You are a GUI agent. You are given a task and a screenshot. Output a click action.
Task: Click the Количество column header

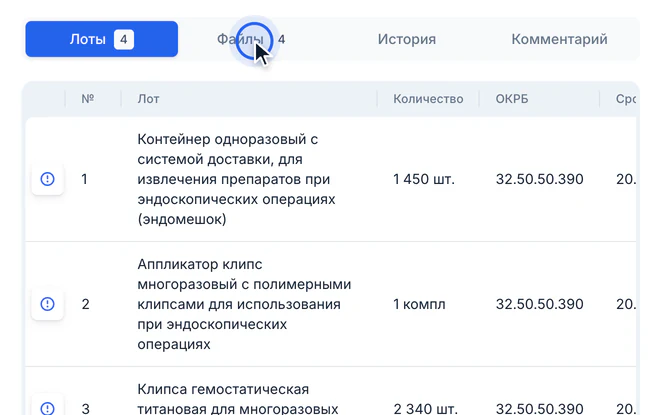click(428, 99)
